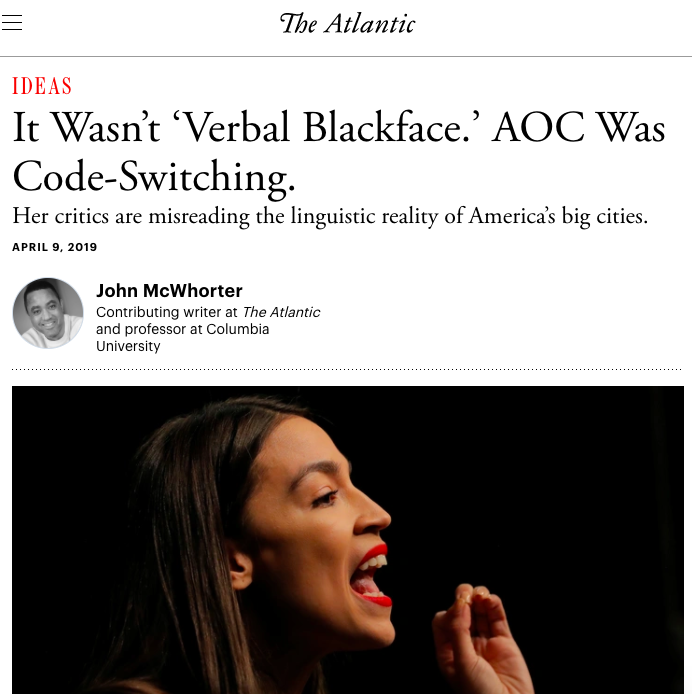The width and height of the screenshot is (692, 694).
Task: Click 'It Wasn't' at headline start
Action: coord(86,128)
